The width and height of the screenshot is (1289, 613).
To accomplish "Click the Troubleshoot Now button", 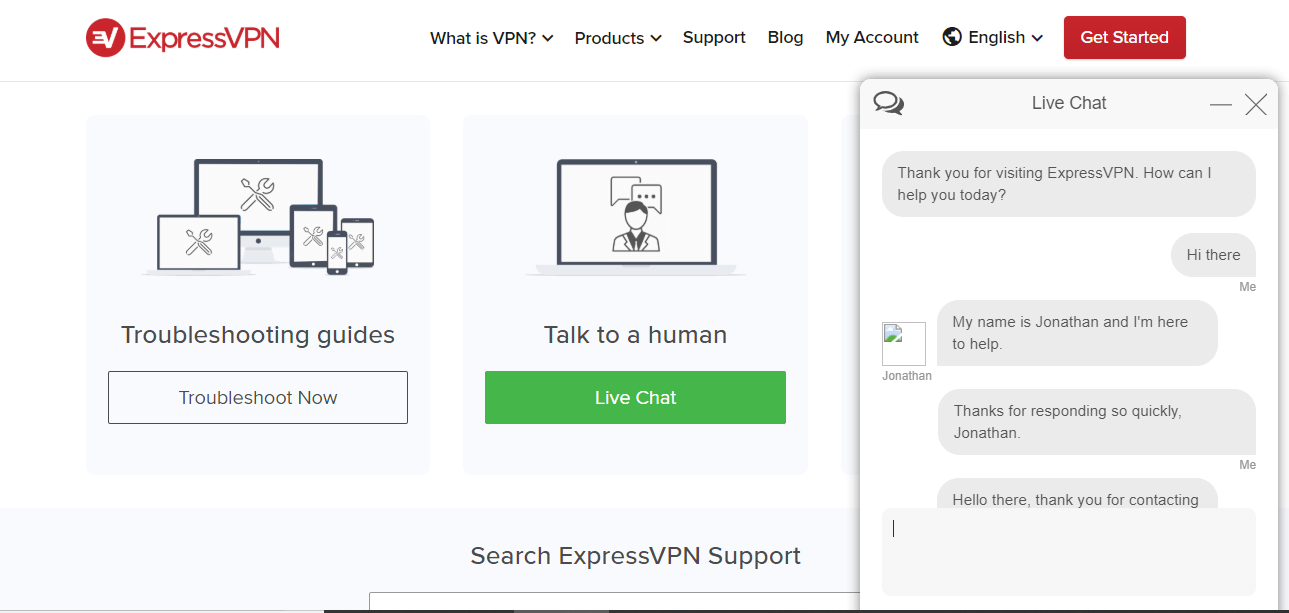I will pyautogui.click(x=258, y=397).
